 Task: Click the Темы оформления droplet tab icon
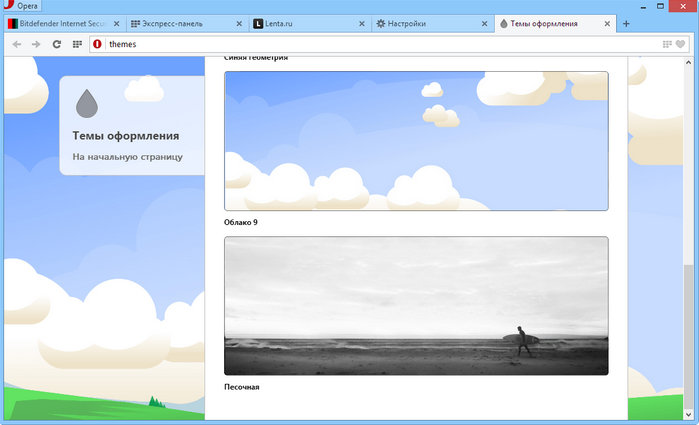[x=504, y=24]
